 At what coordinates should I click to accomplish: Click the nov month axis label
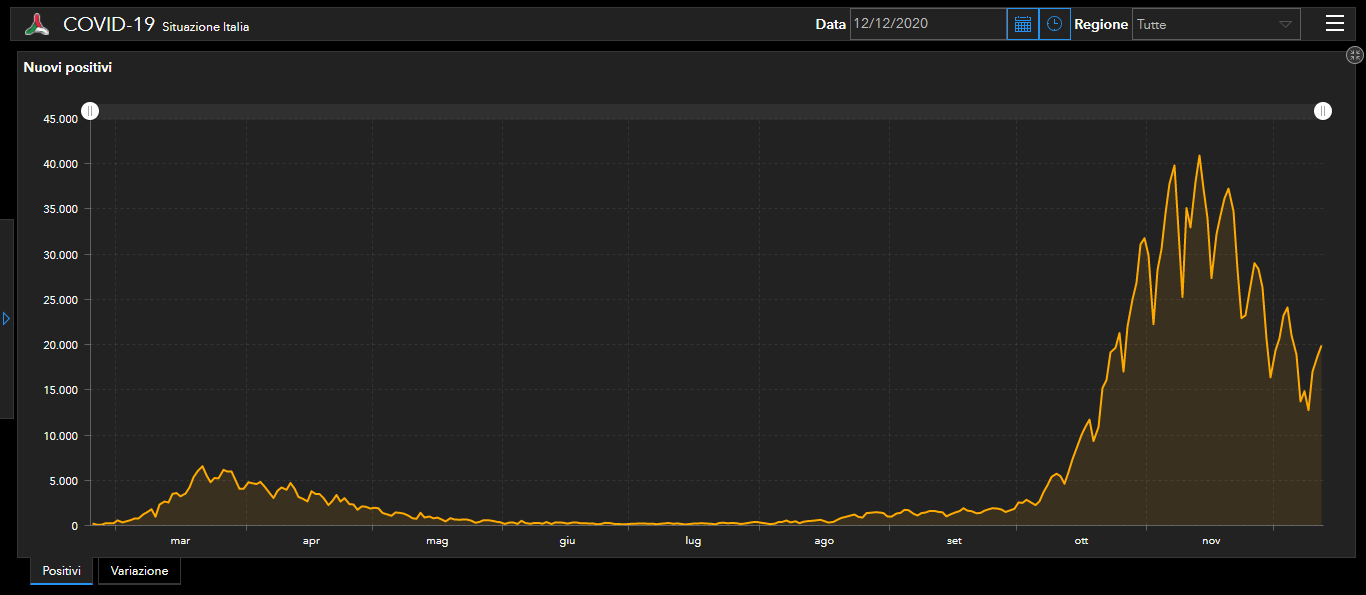coord(1211,541)
